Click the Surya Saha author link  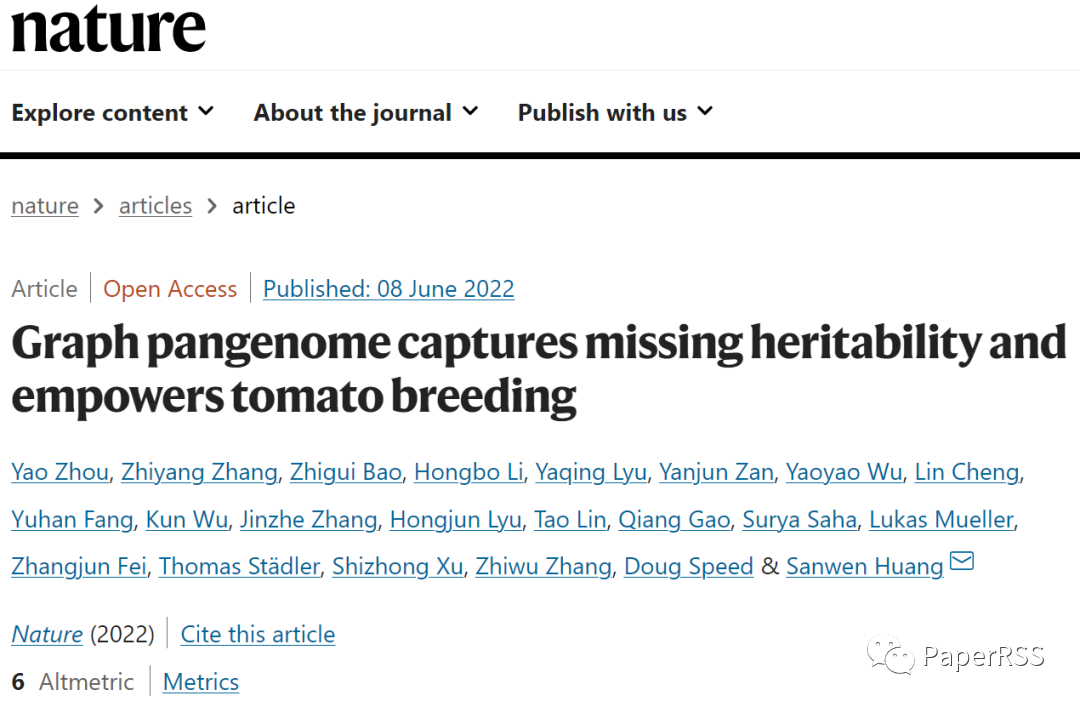(x=800, y=520)
